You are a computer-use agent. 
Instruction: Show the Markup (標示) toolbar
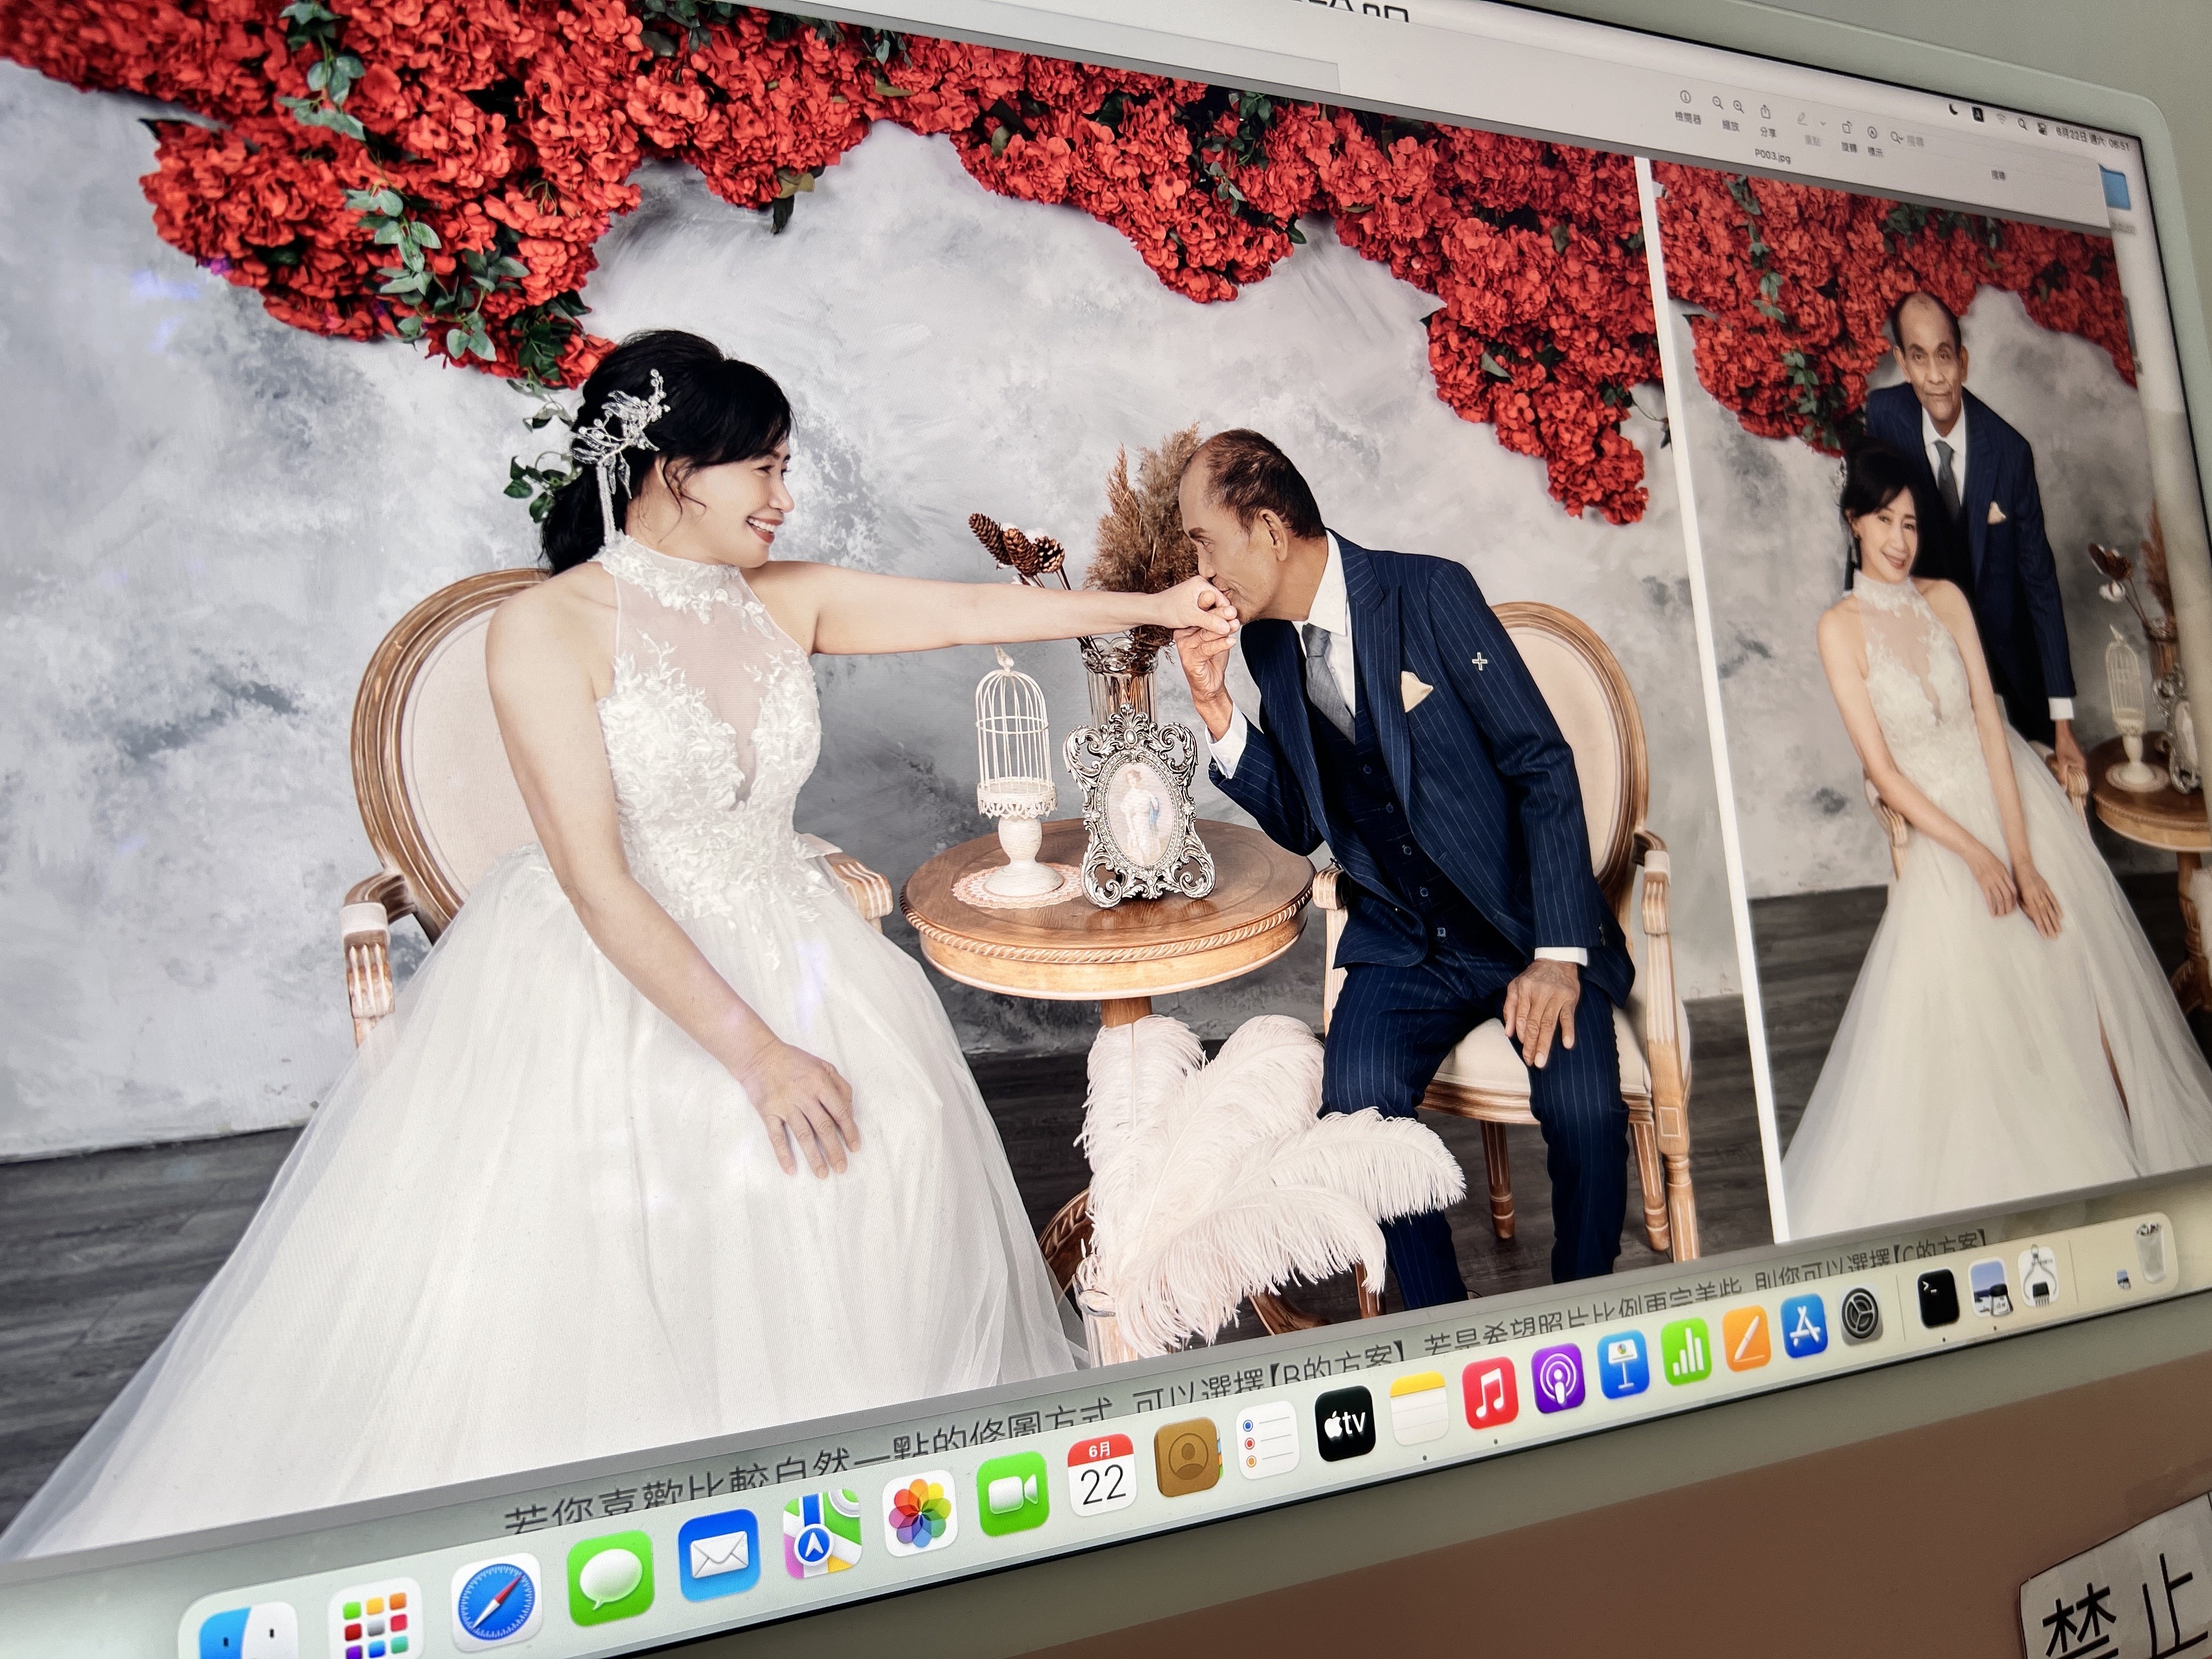(x=1872, y=132)
